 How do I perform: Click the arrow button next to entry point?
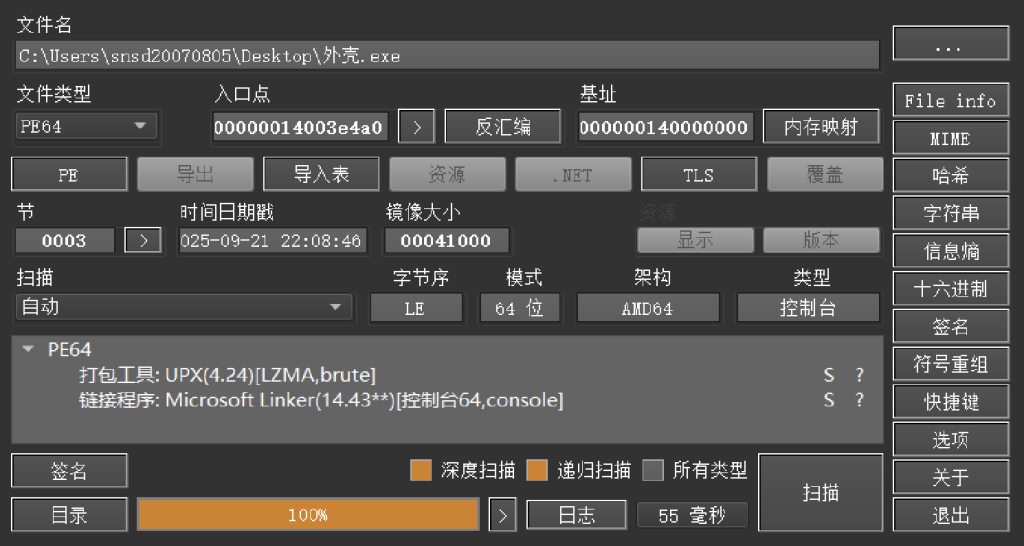tap(416, 127)
